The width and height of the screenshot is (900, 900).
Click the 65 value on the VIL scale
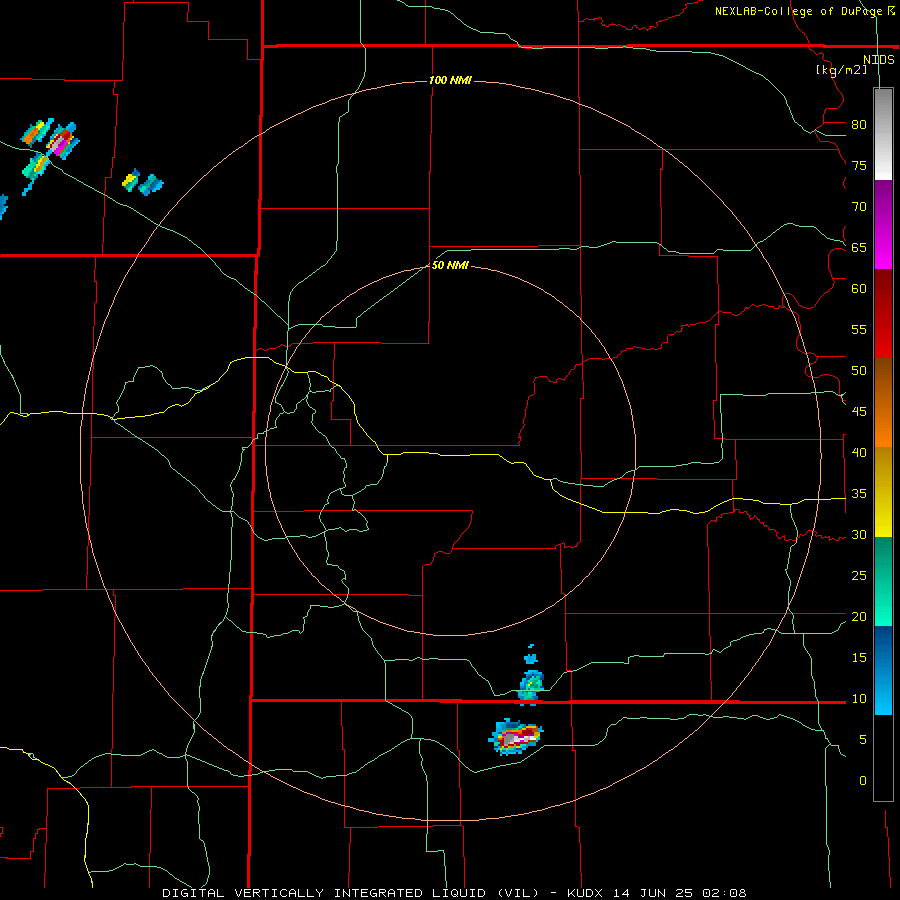pos(859,247)
